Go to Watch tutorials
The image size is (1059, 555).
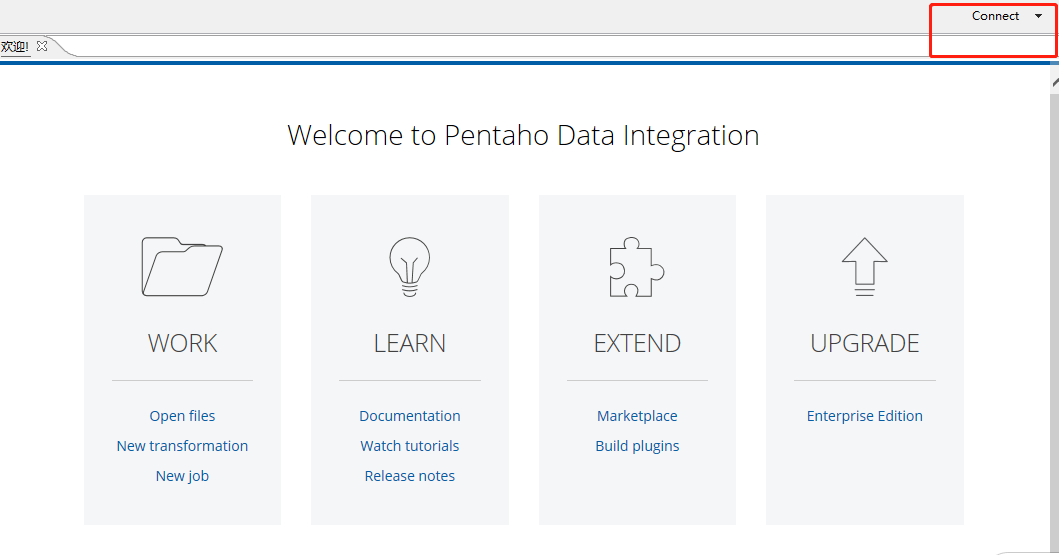tap(410, 446)
